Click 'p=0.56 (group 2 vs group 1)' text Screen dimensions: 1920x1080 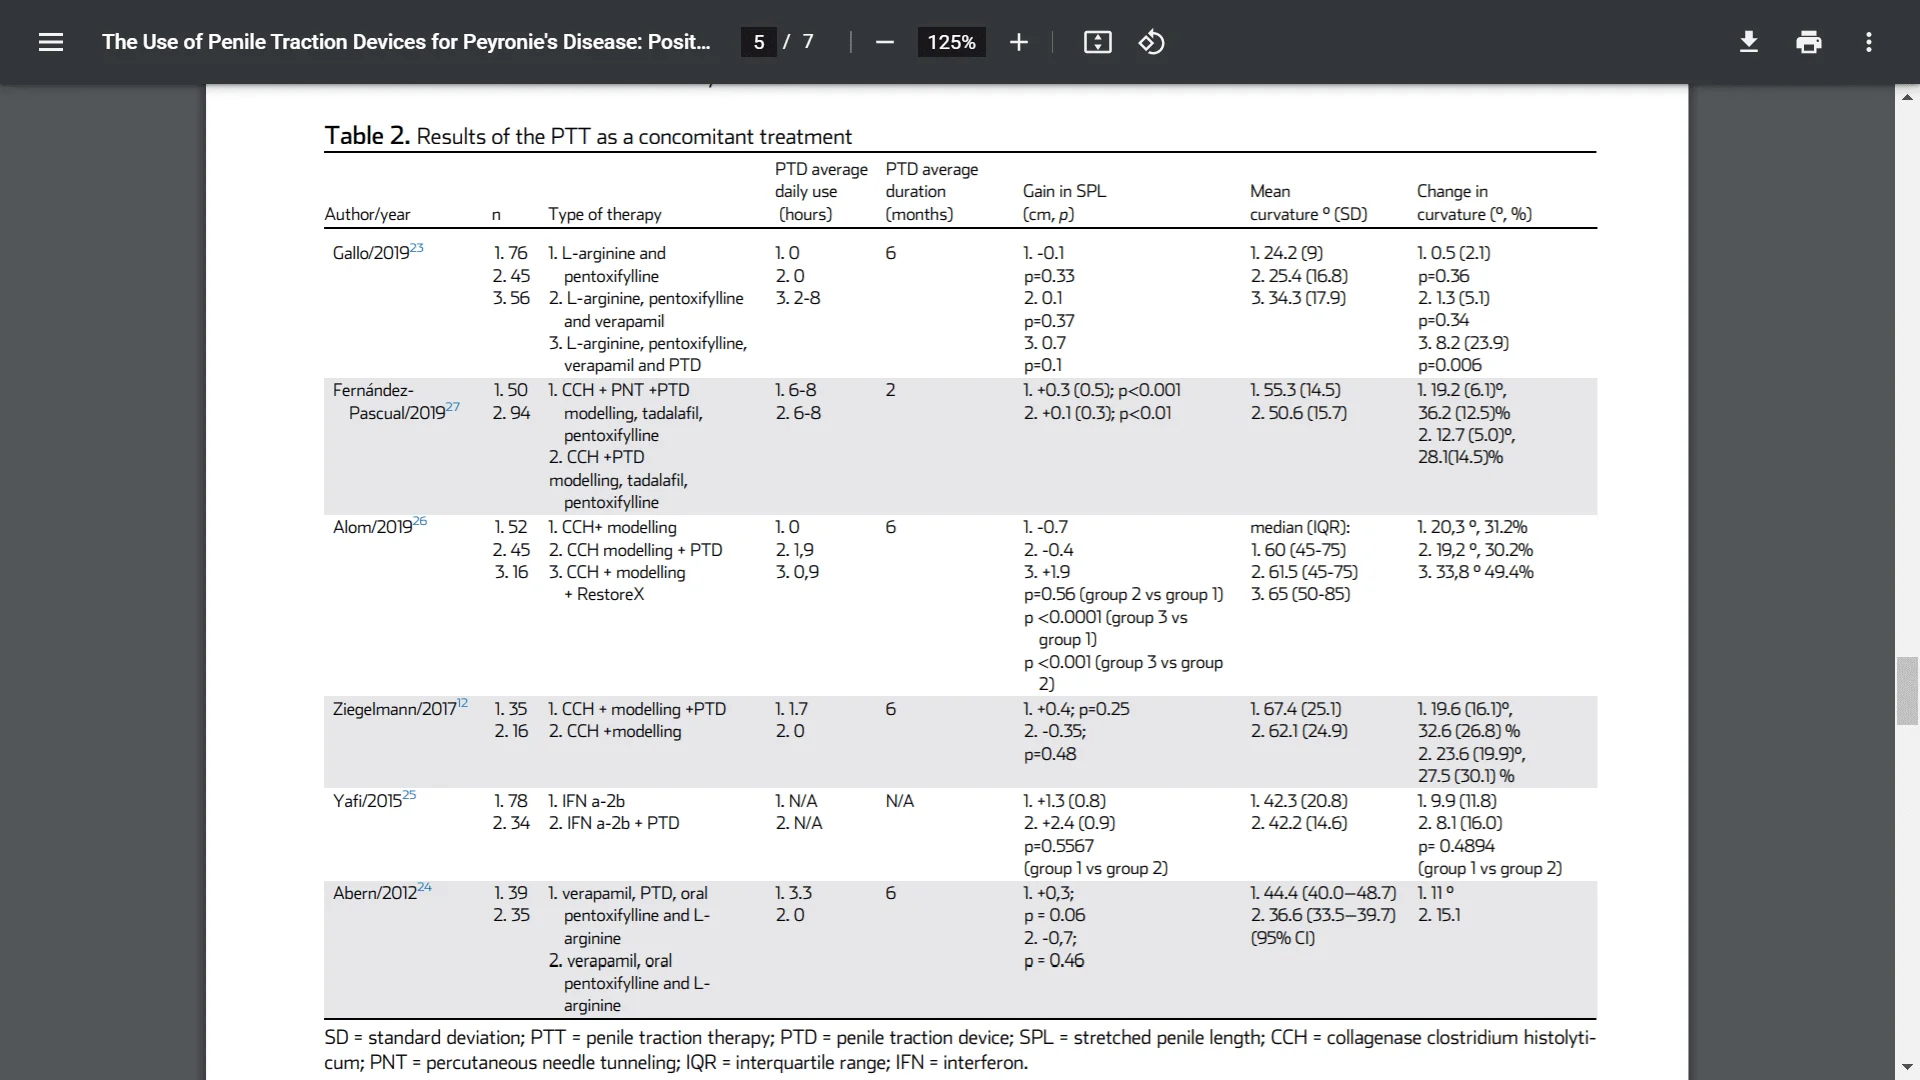1123,594
